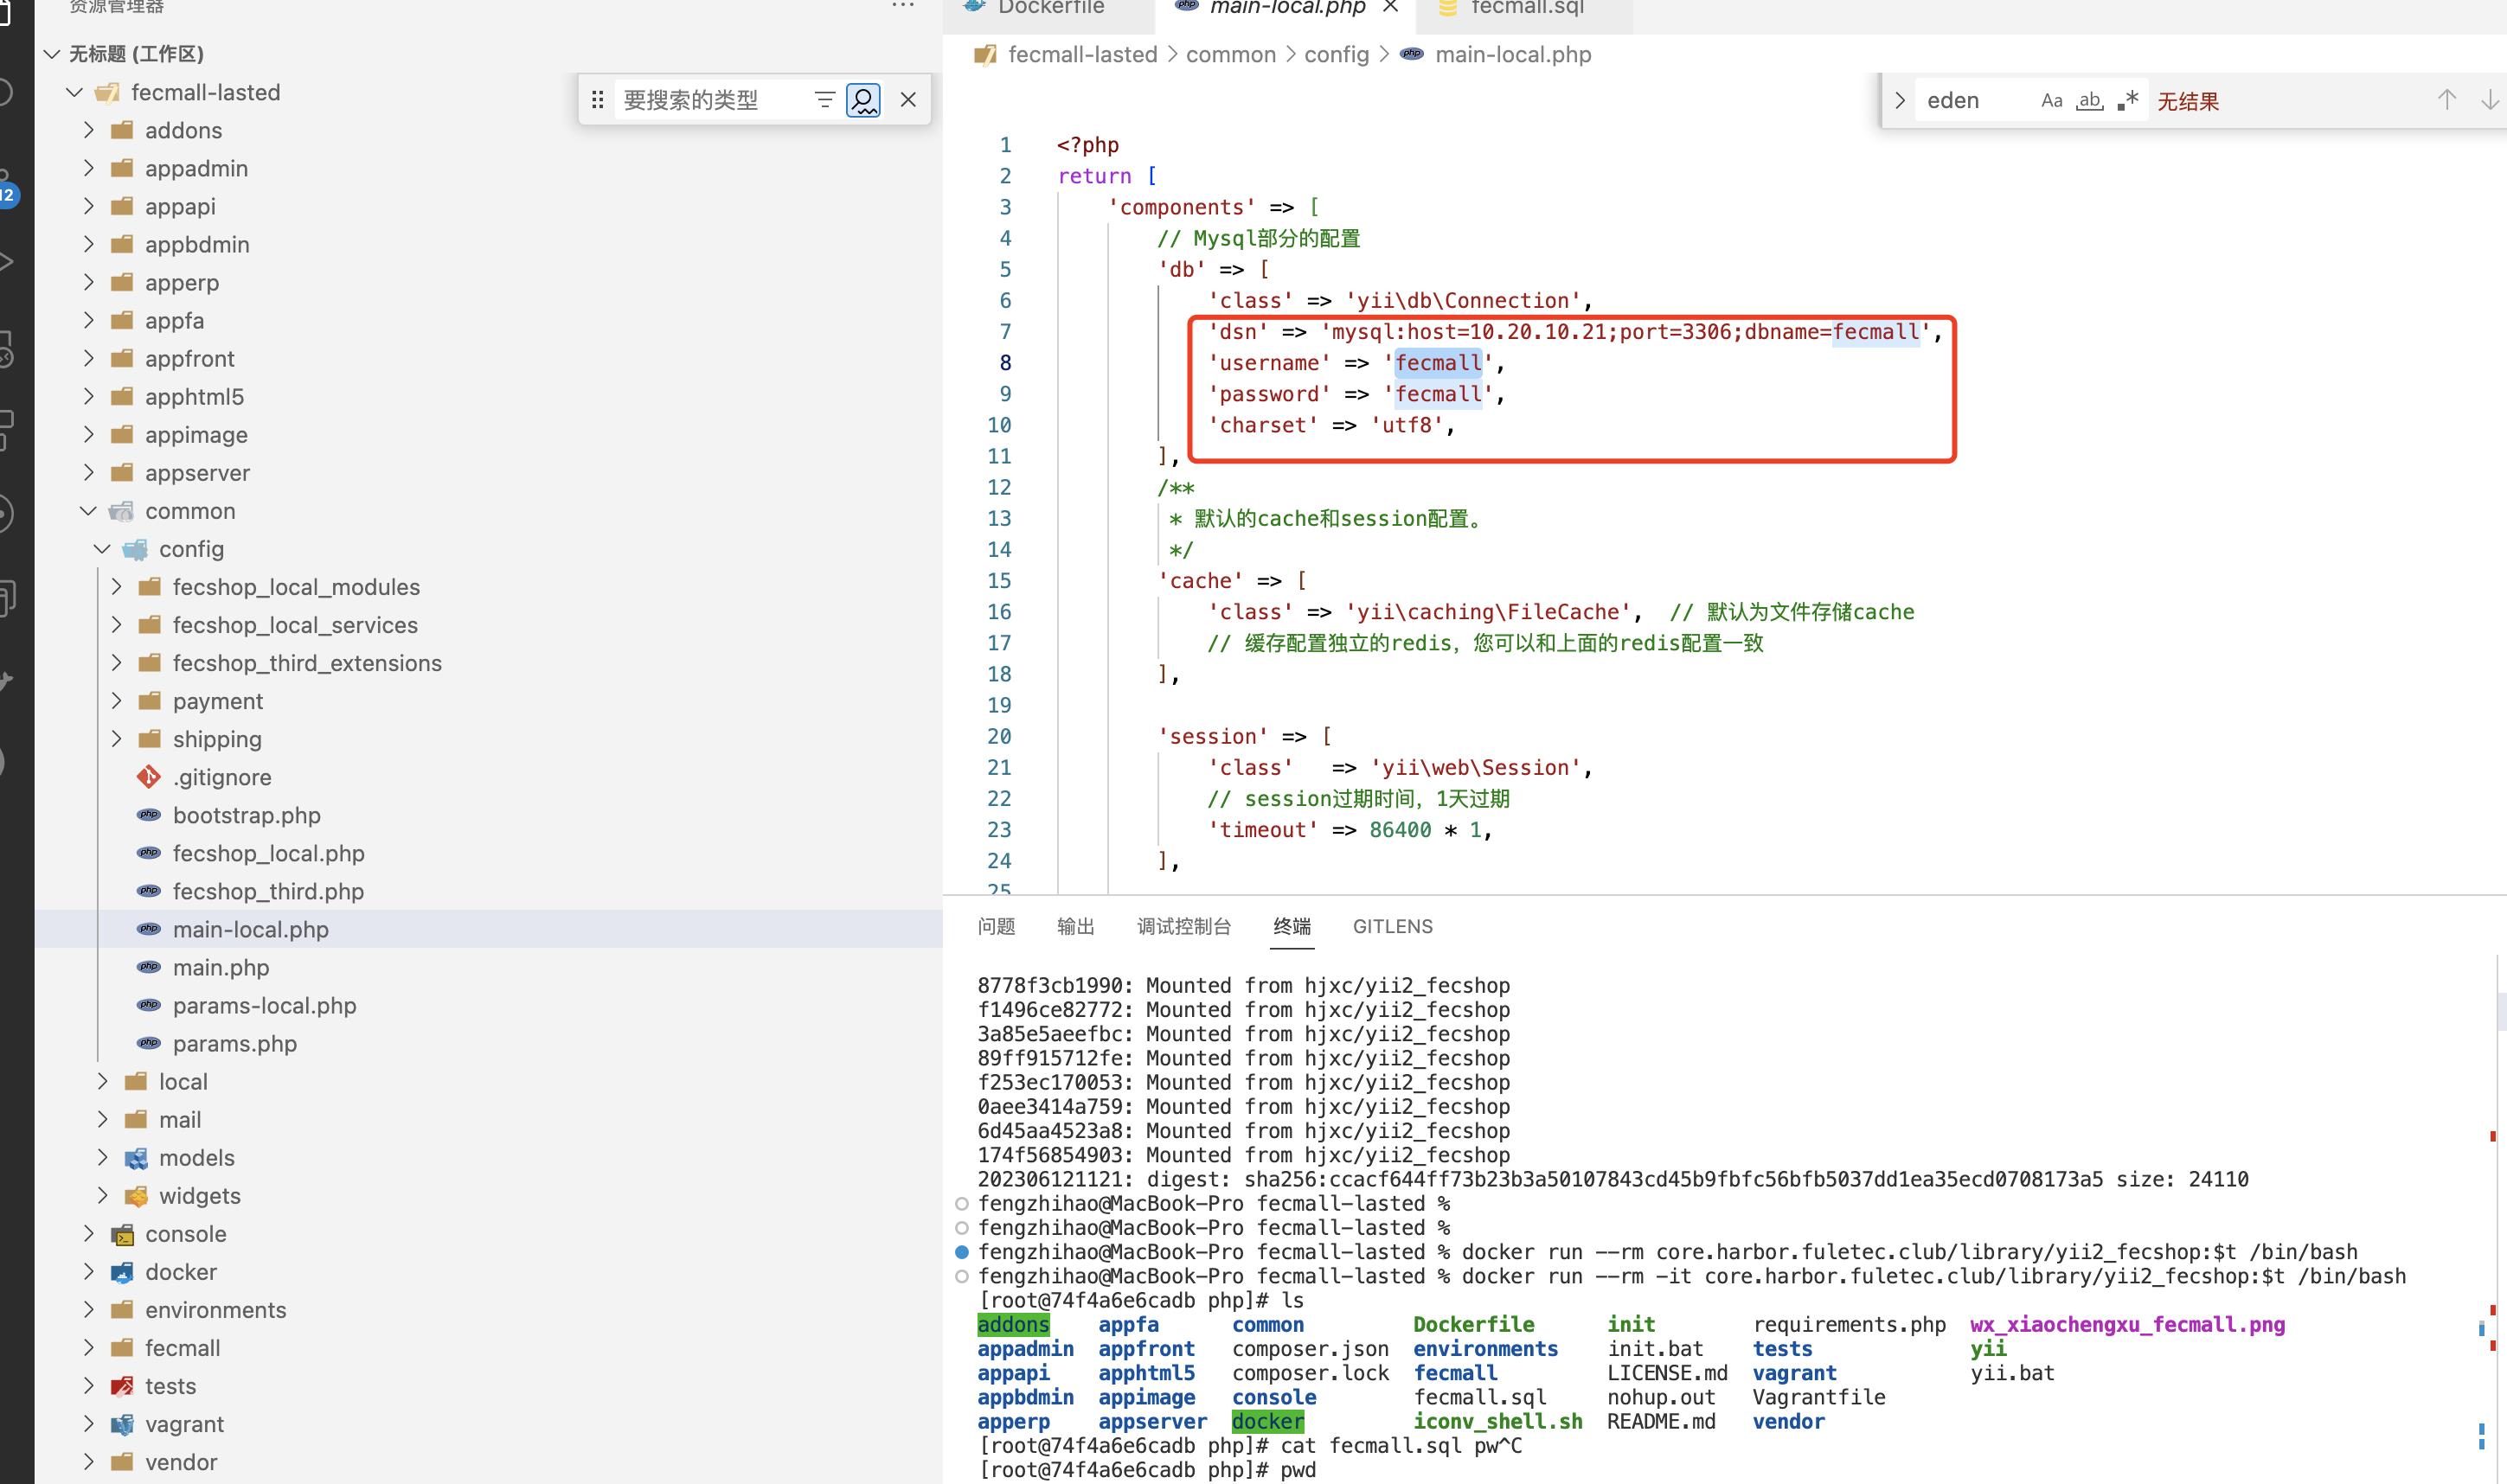Click the tests folder icon
The width and height of the screenshot is (2507, 1484).
(x=122, y=1386)
